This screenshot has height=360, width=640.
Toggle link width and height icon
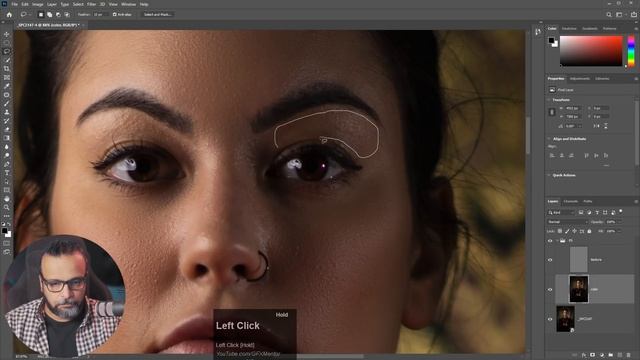pyautogui.click(x=552, y=112)
